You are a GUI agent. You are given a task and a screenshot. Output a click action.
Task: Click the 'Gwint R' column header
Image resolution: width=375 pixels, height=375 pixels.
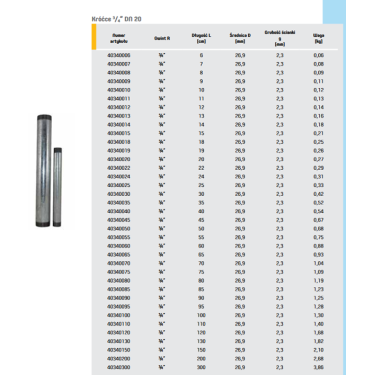pos(162,38)
